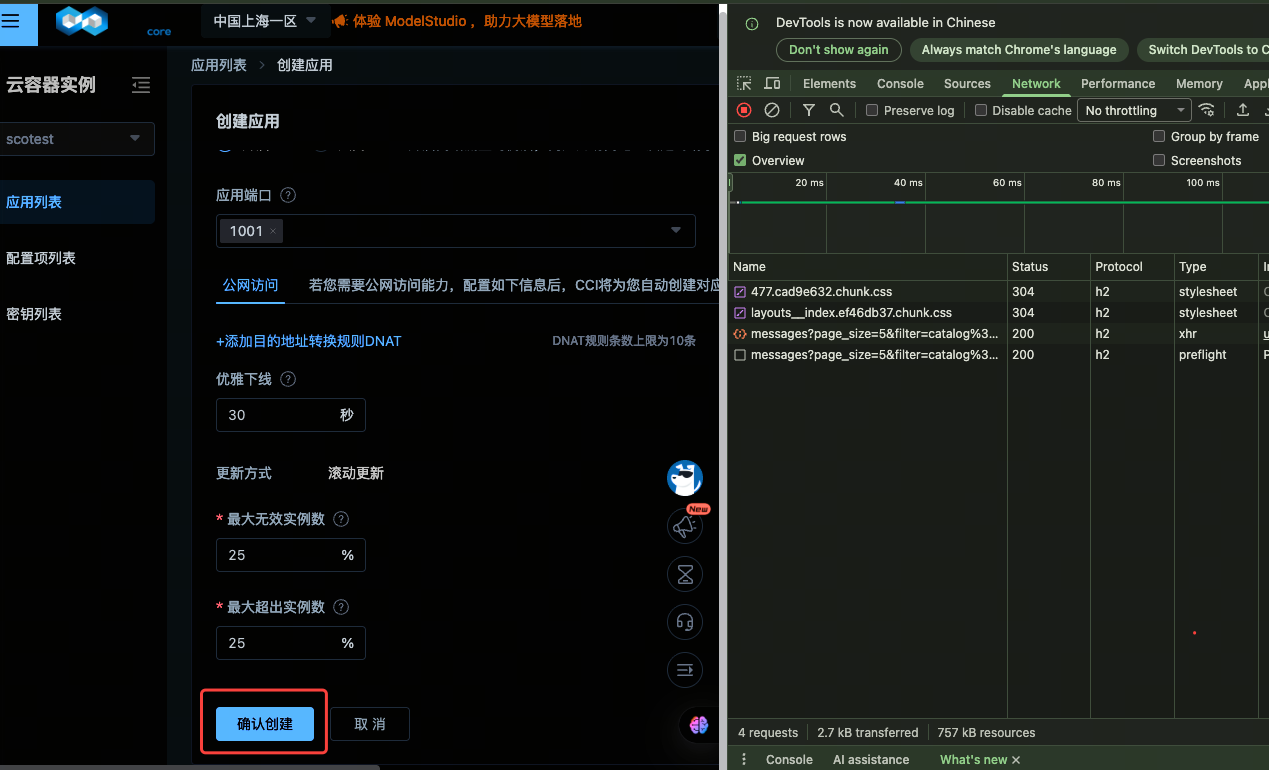This screenshot has height=770, width=1269.
Task: Open the No throttling dropdown
Action: tap(1134, 110)
